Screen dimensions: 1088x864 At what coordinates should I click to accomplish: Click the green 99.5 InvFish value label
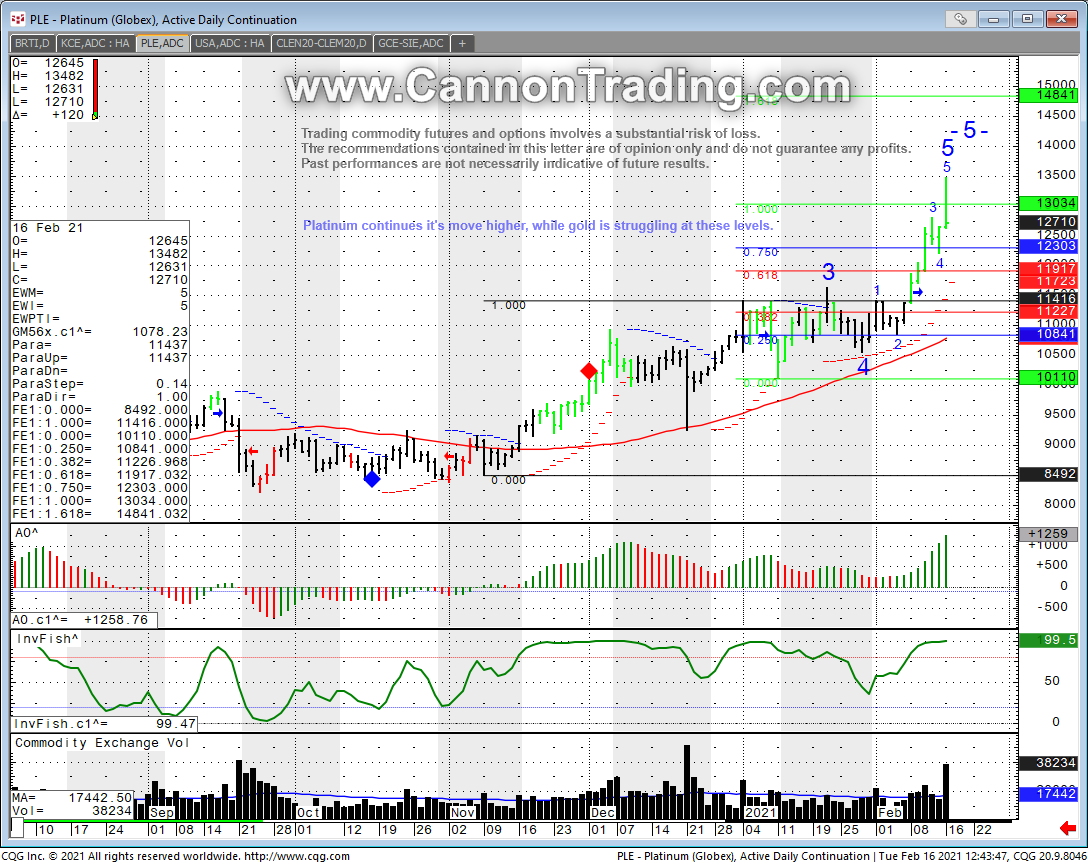(x=1048, y=640)
